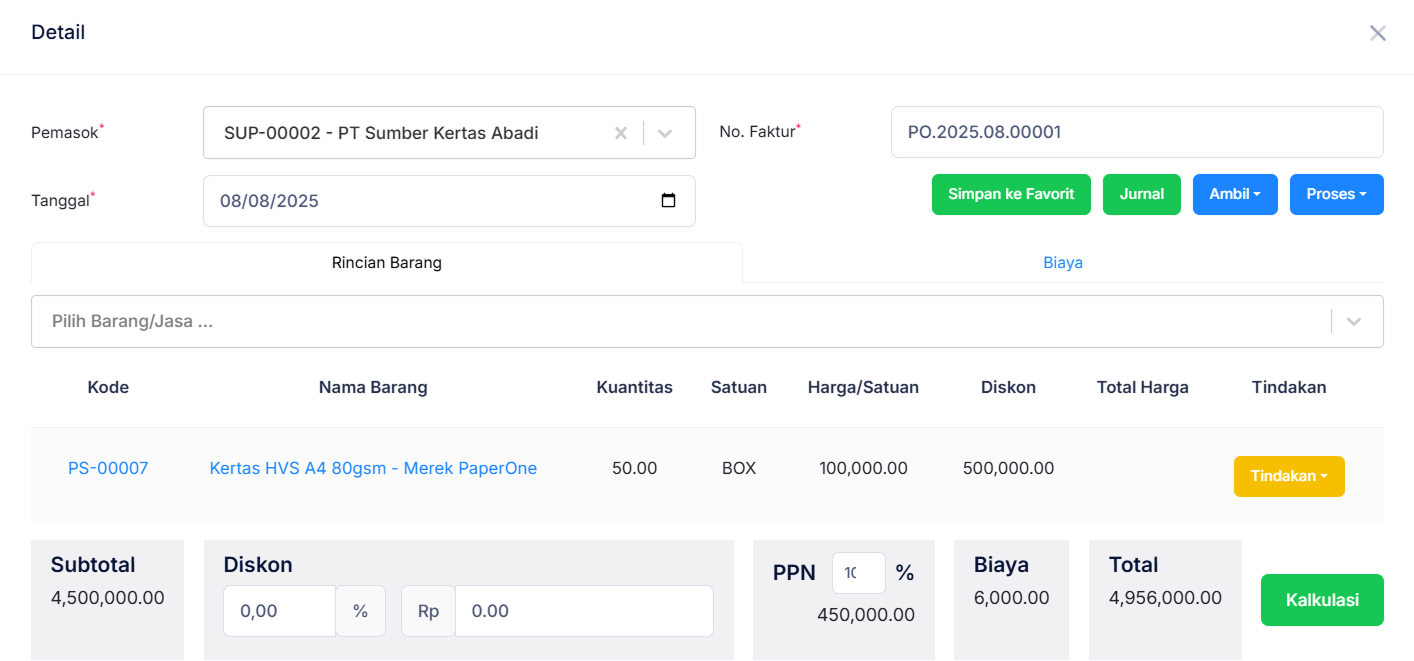This screenshot has width=1414, height=661.
Task: Open the Ambil dropdown menu
Action: point(1234,194)
